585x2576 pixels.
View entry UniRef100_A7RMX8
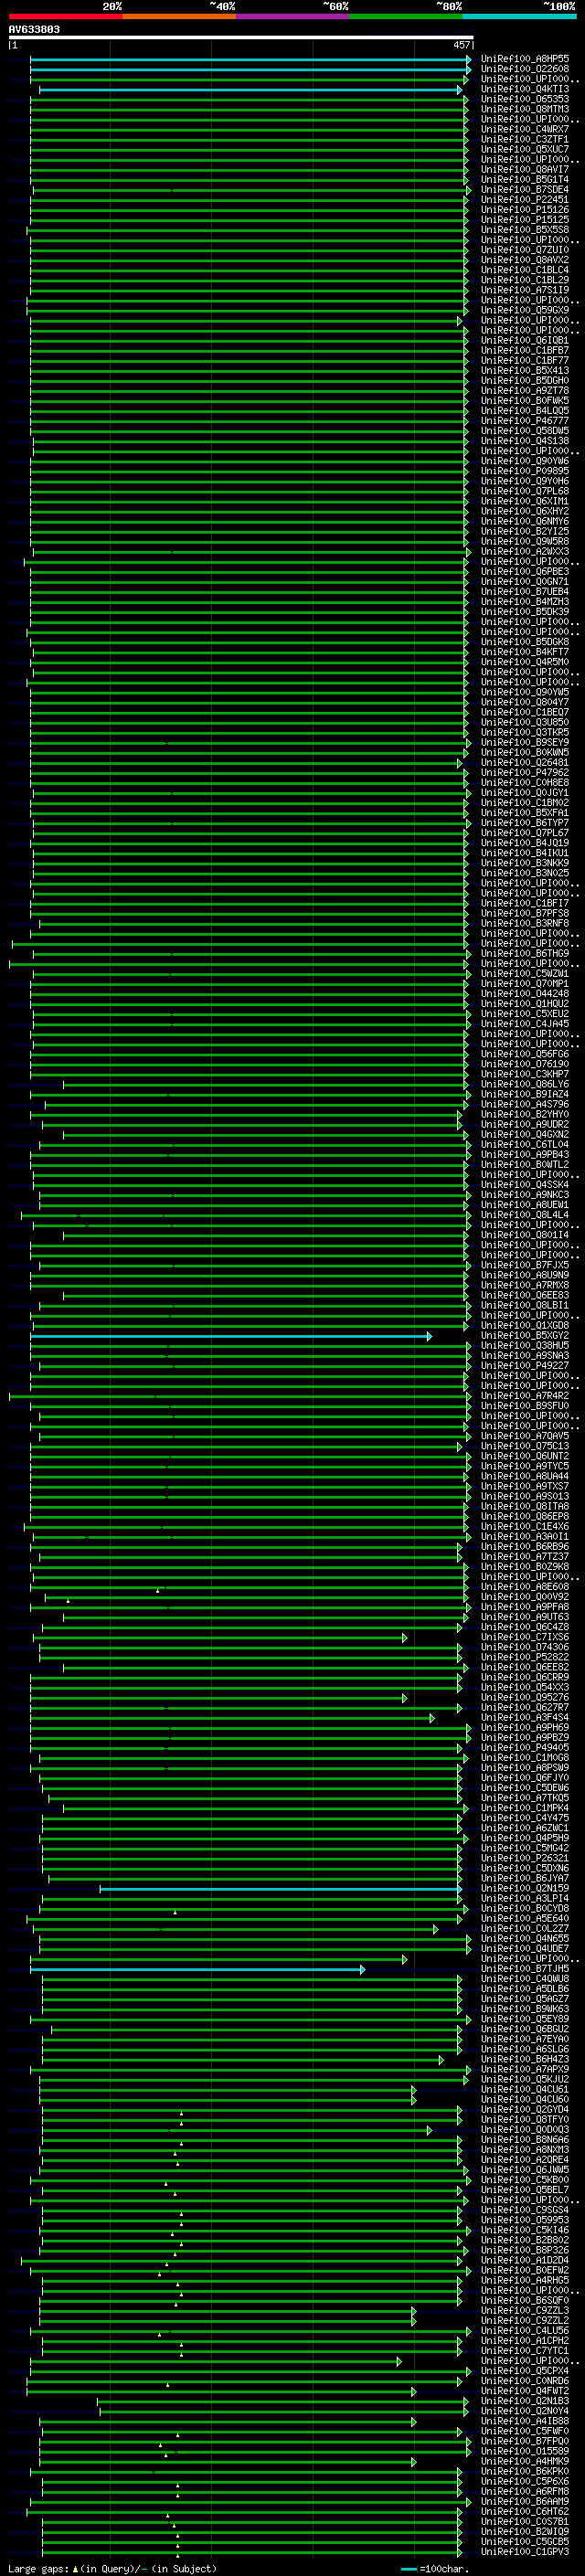coord(524,1285)
